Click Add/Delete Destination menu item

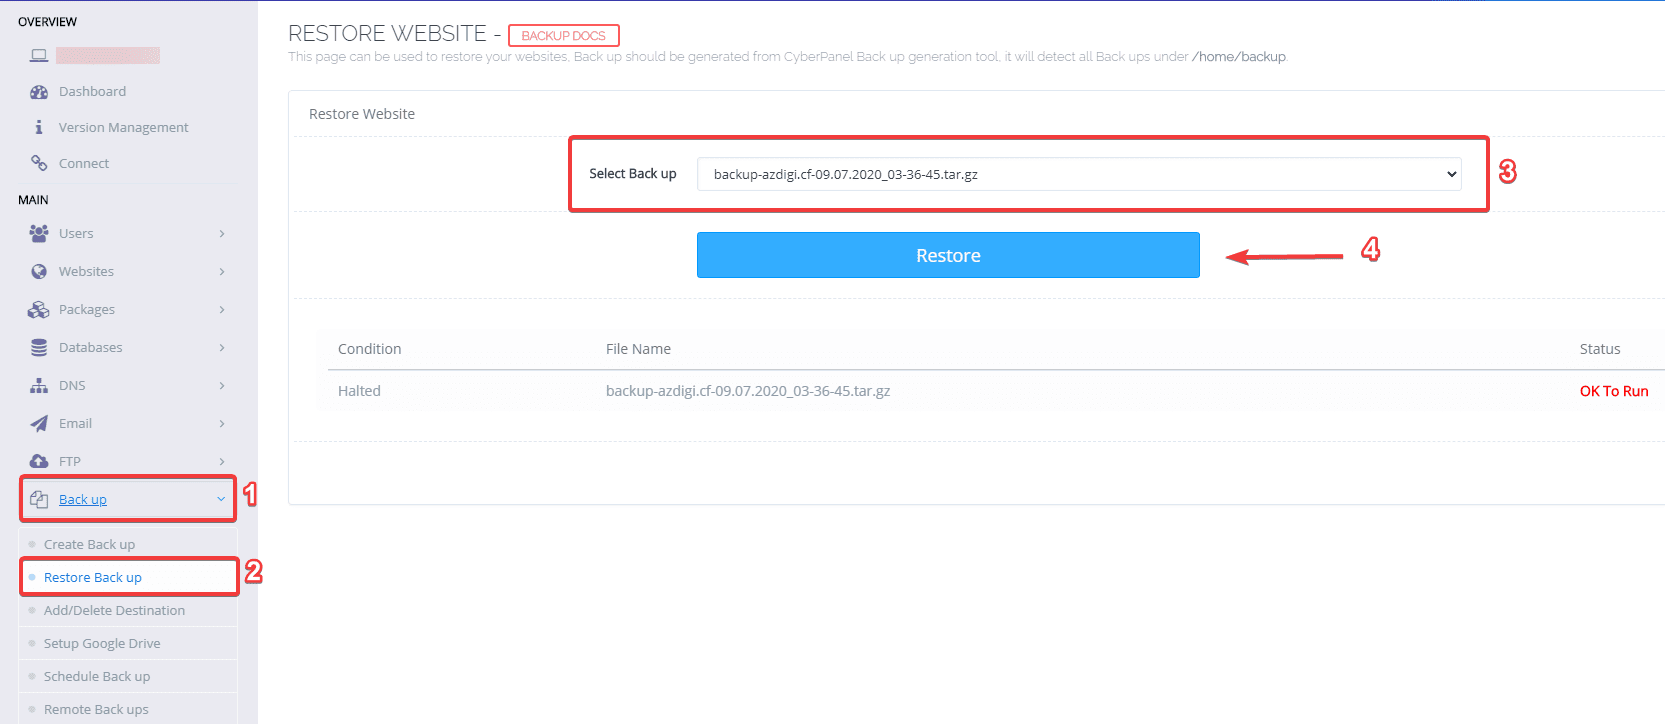[x=114, y=611]
